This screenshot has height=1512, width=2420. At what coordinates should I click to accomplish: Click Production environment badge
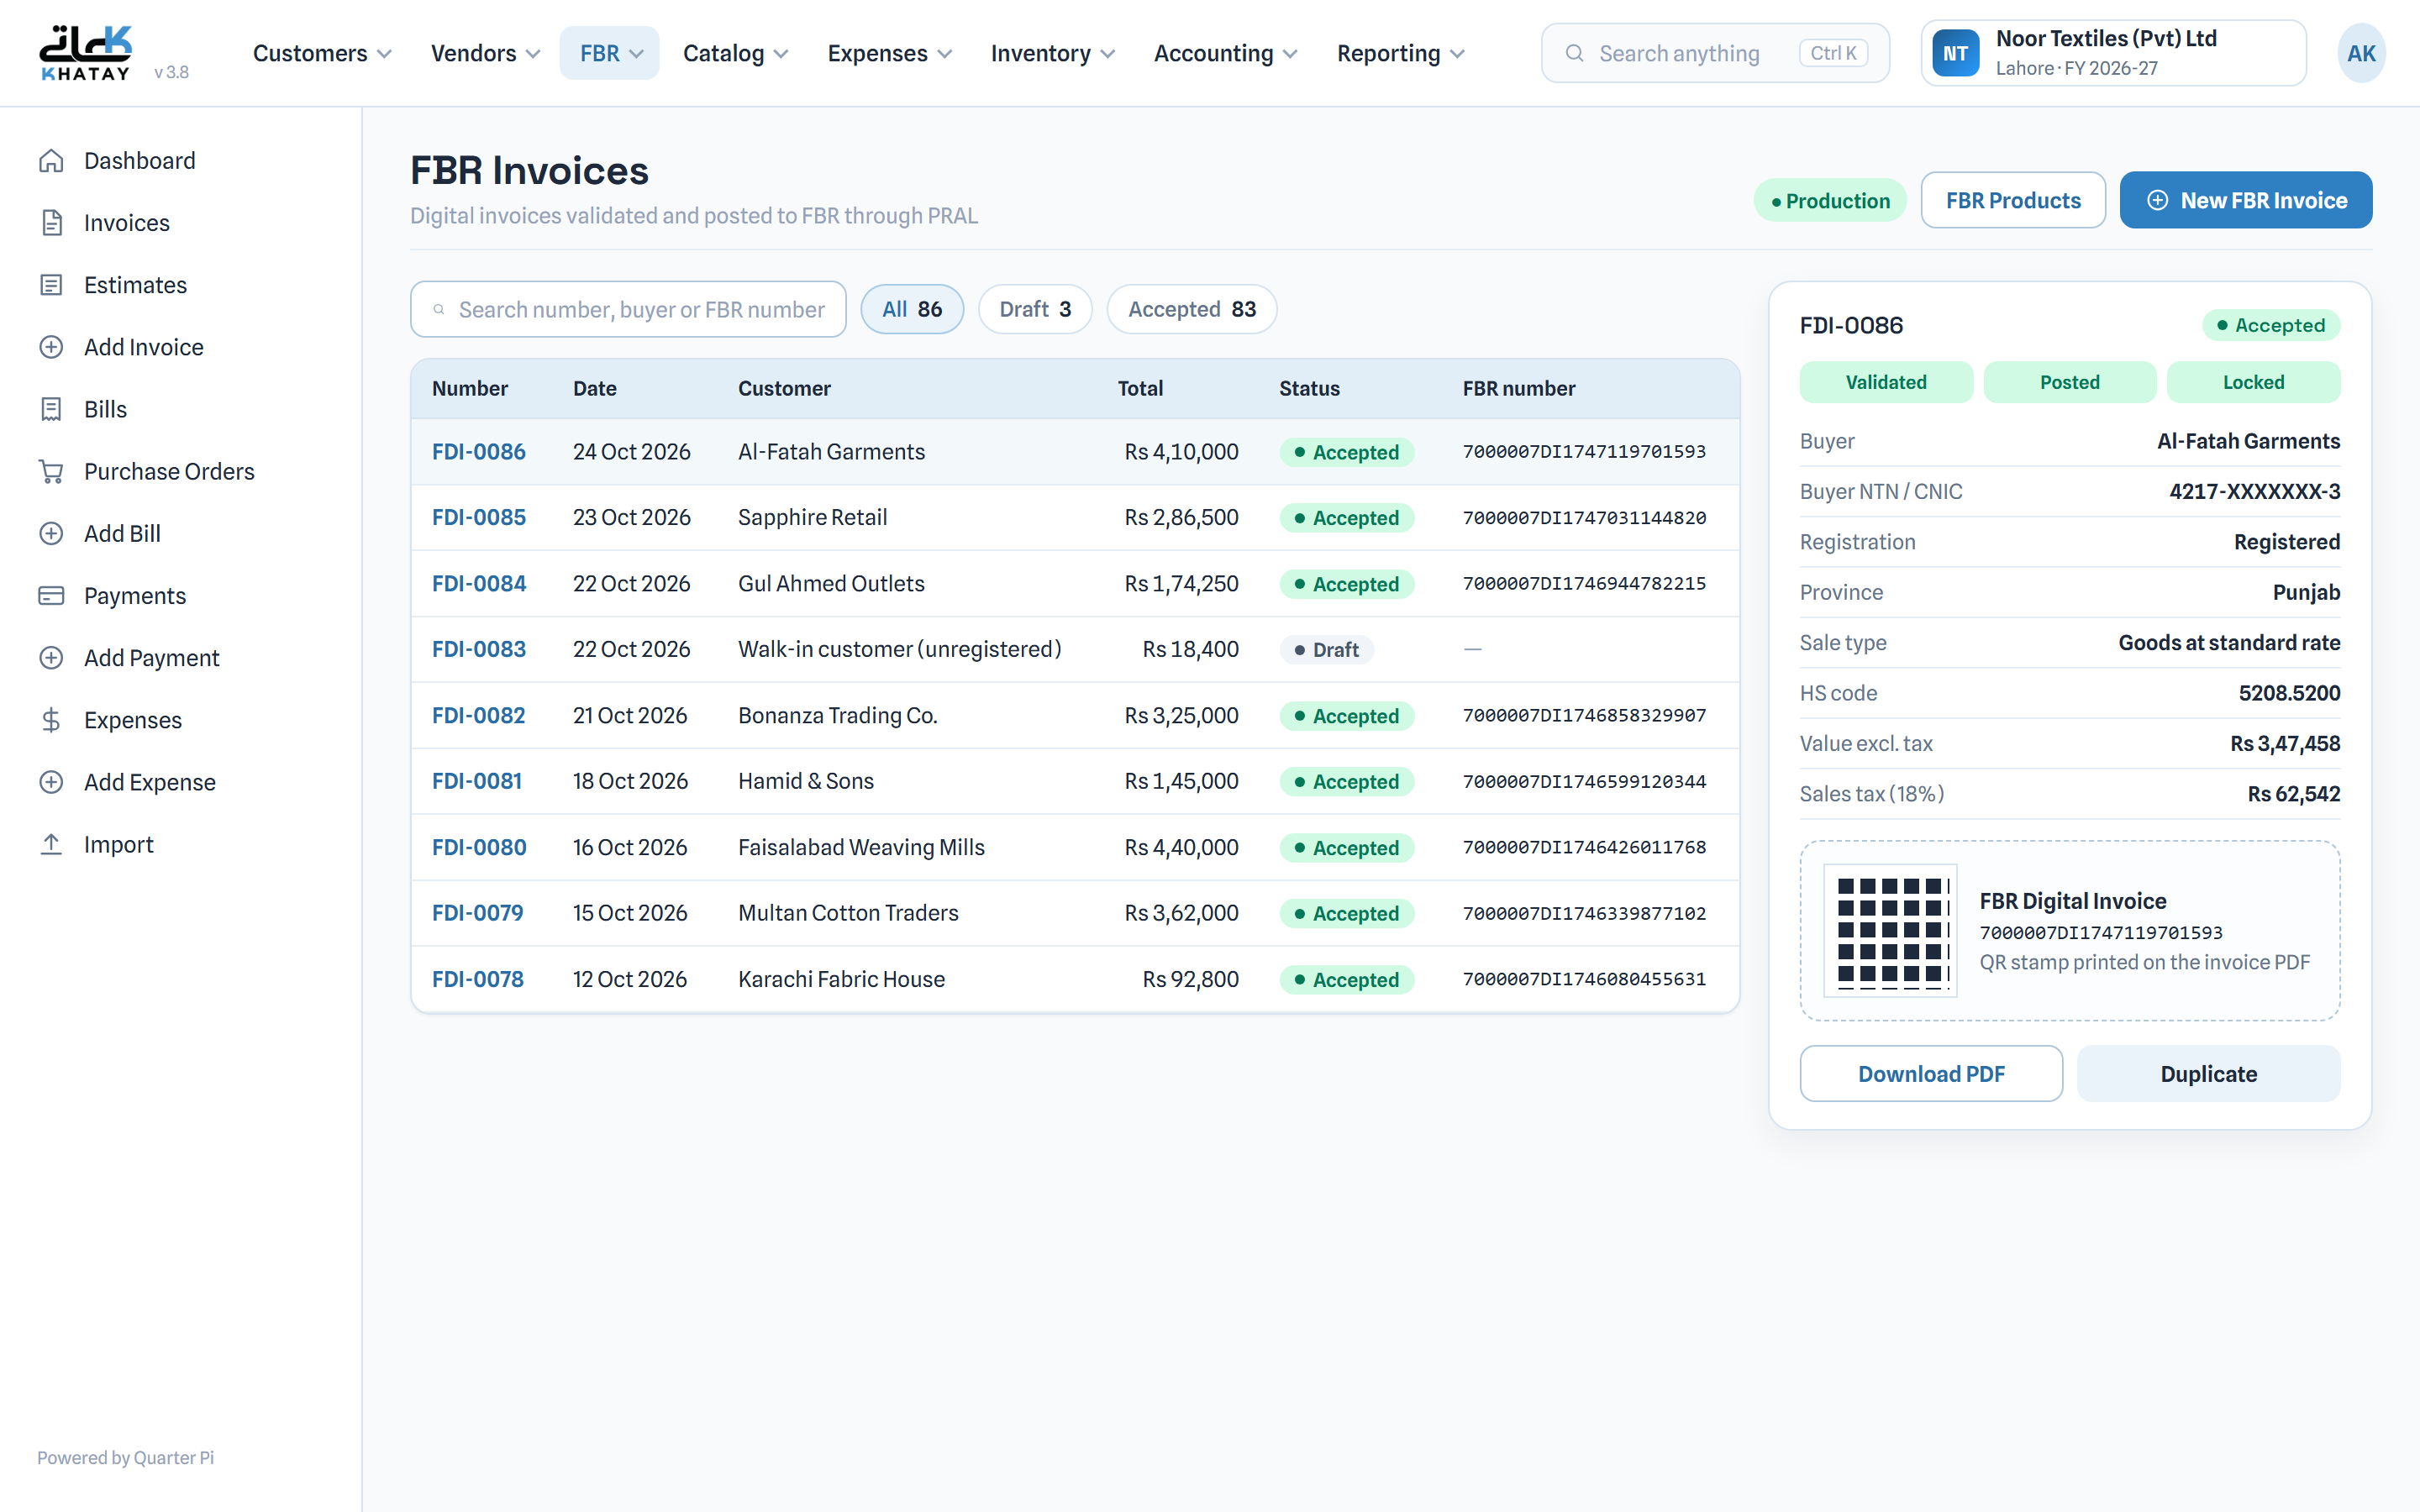pos(1830,200)
